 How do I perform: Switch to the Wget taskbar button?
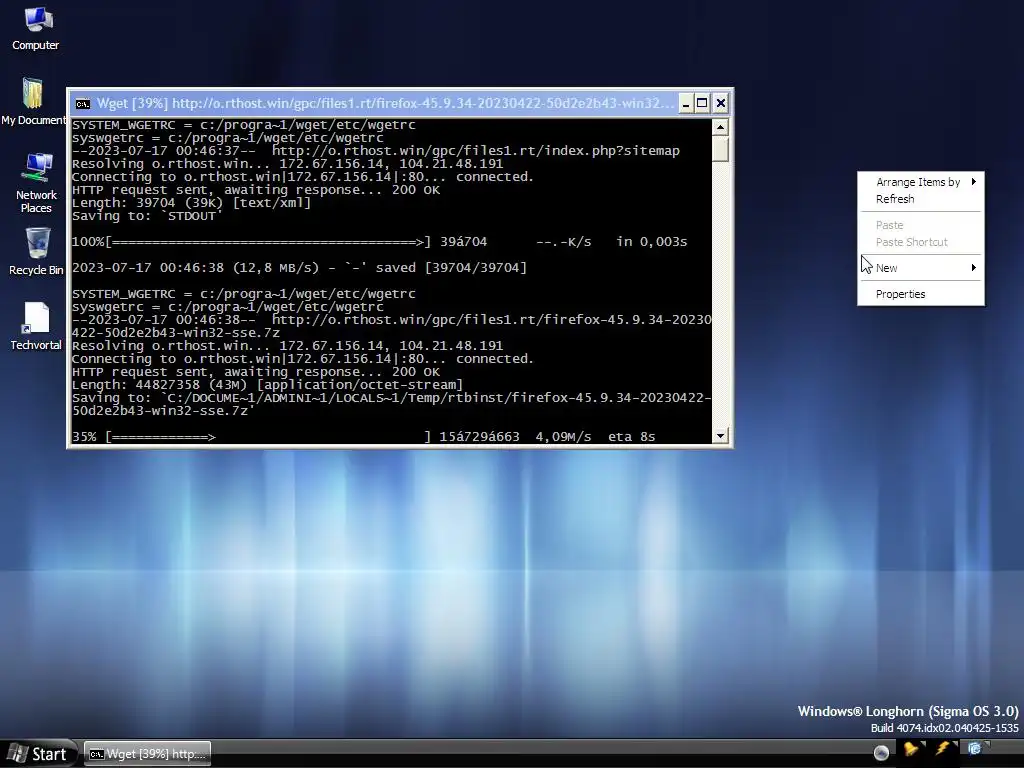tap(148, 754)
